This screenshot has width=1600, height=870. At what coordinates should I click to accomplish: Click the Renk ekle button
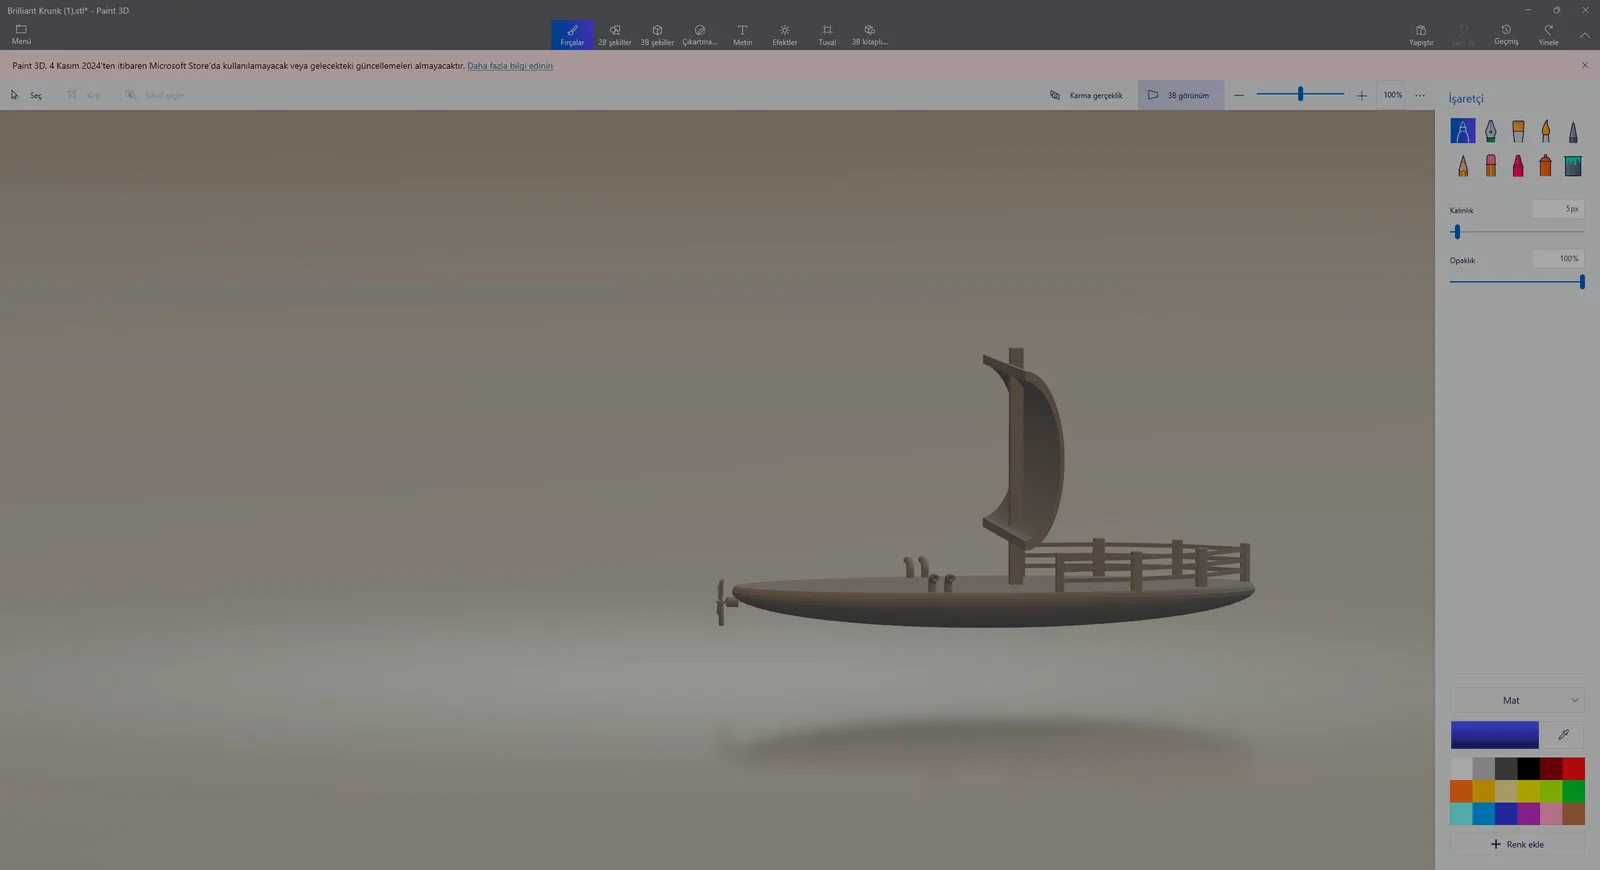tap(1517, 844)
